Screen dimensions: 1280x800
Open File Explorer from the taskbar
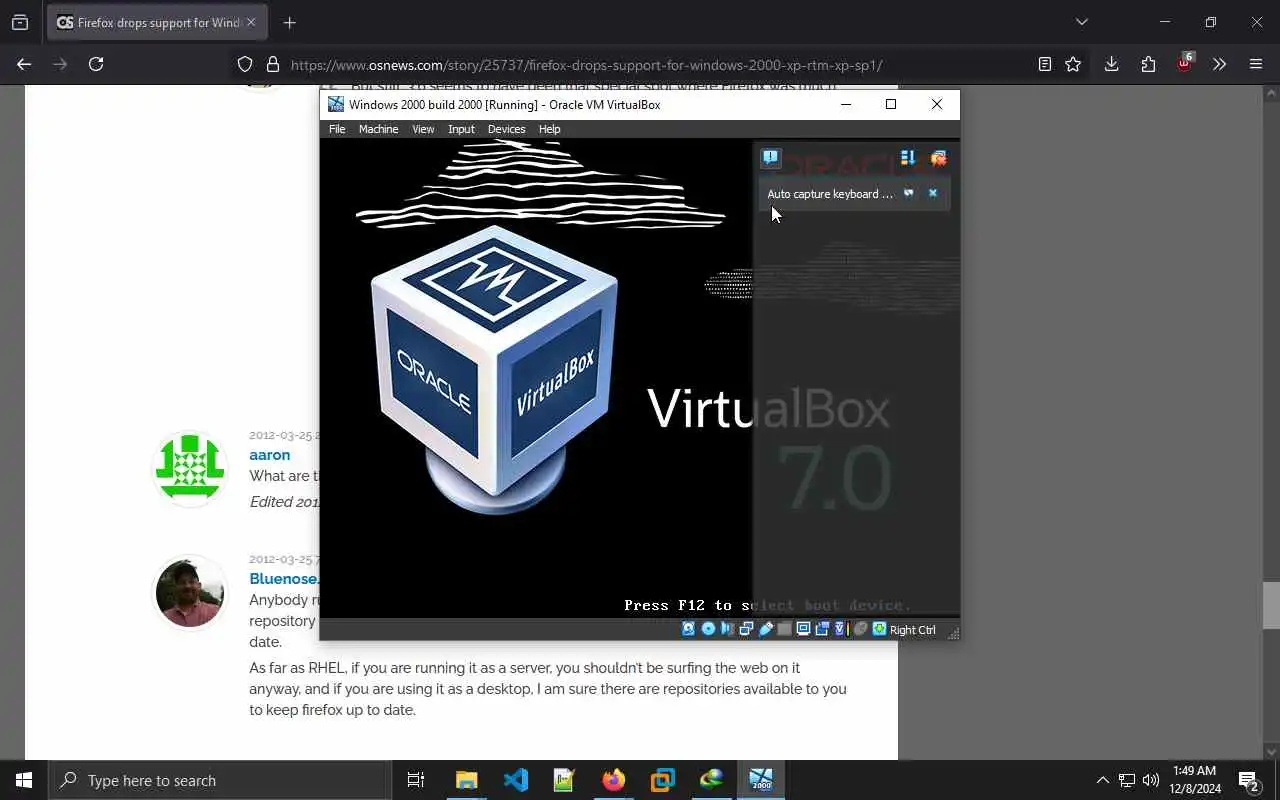[467, 780]
